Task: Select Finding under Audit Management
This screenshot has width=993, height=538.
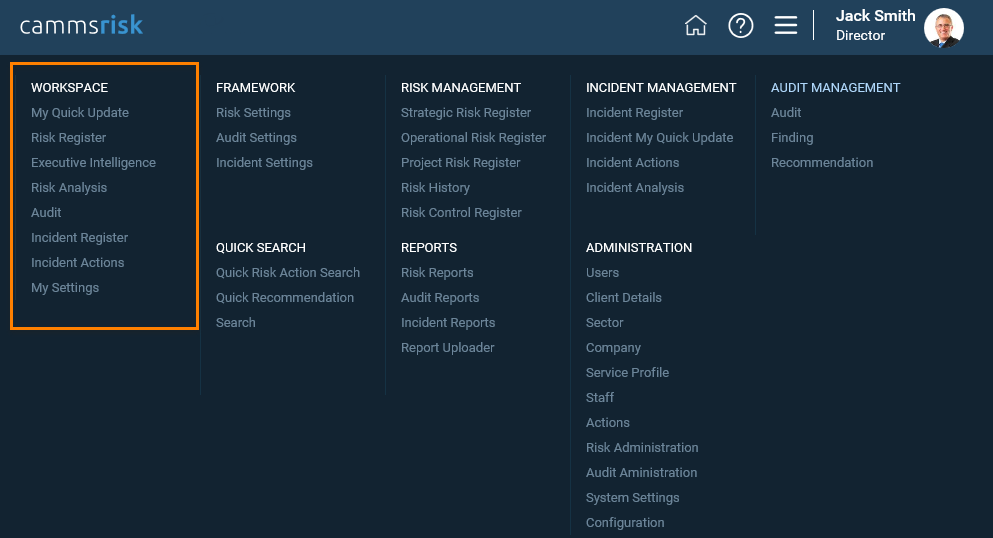Action: coord(792,137)
